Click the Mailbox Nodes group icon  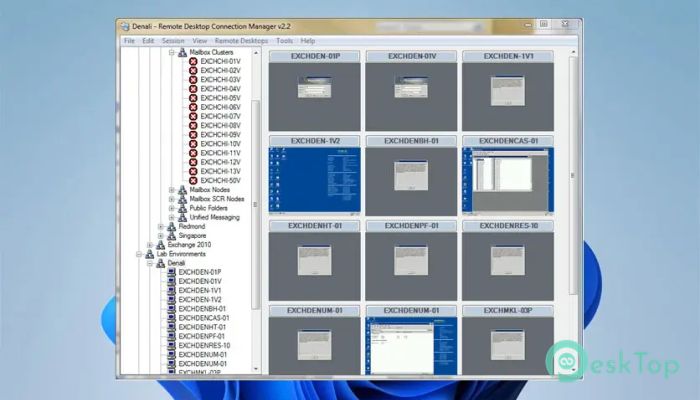pos(182,190)
